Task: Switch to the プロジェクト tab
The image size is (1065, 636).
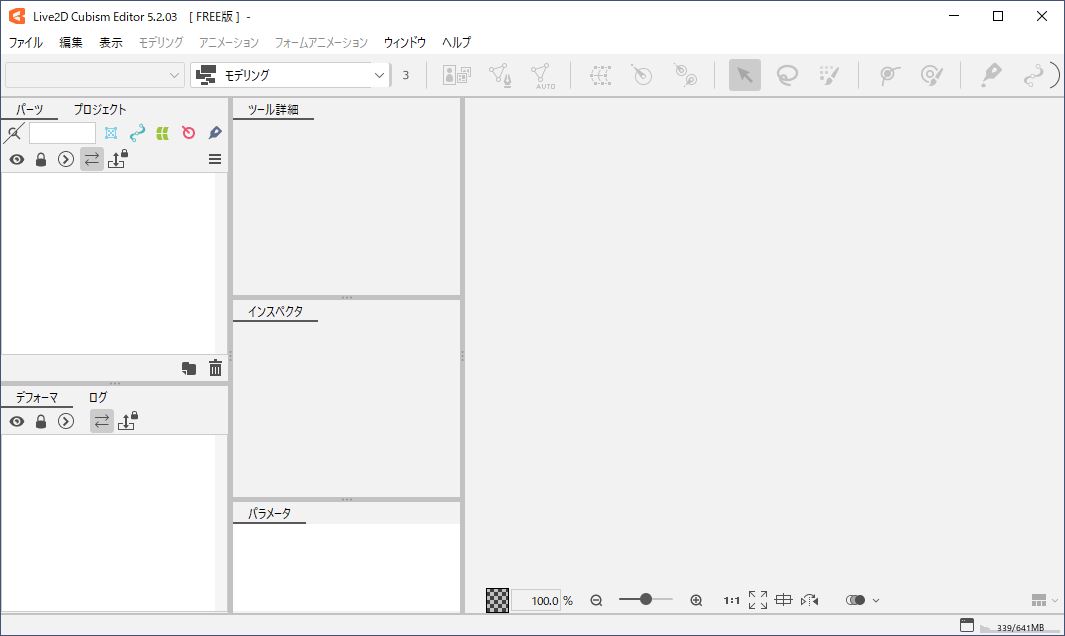Action: point(100,109)
